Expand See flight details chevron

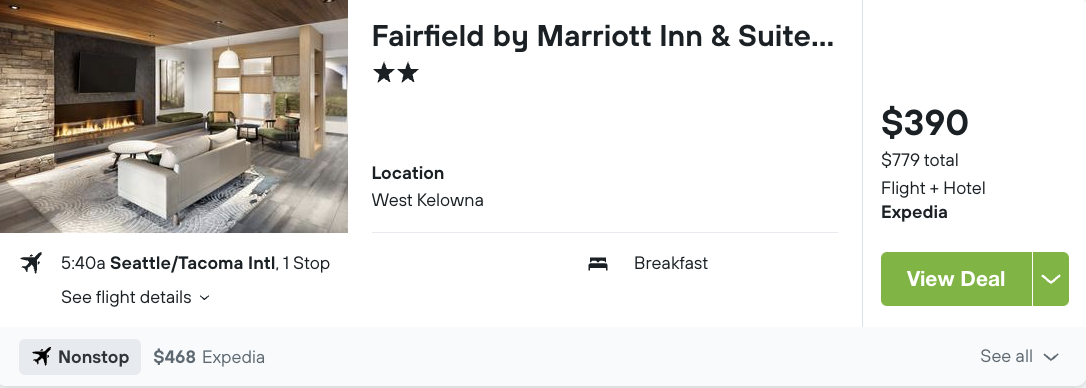click(204, 297)
